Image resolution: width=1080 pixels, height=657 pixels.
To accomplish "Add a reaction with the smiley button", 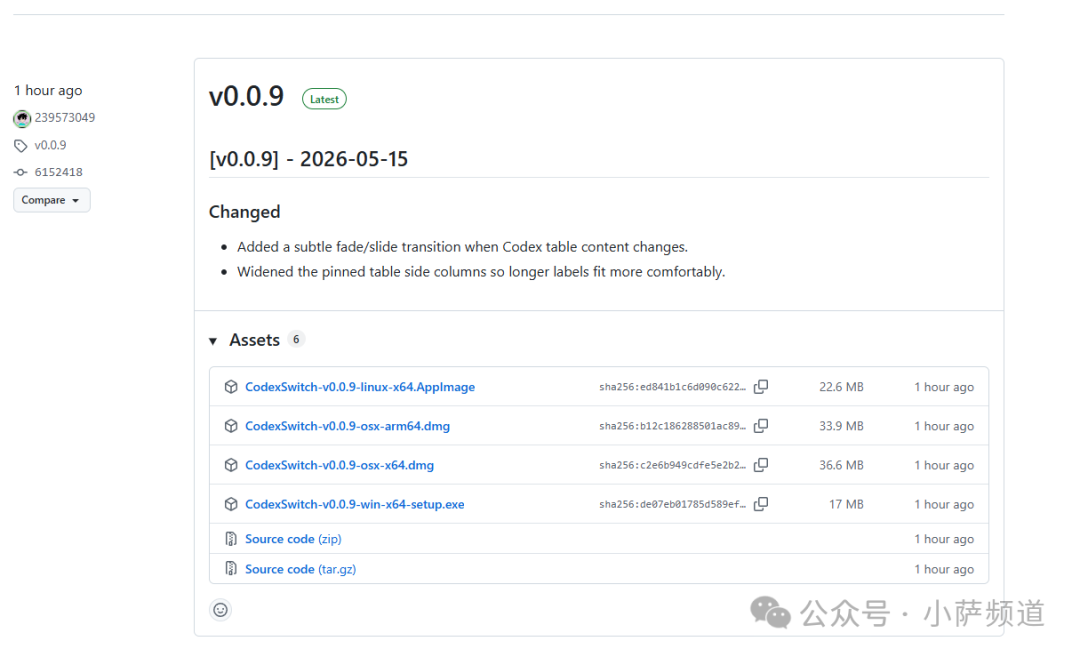I will point(220,610).
